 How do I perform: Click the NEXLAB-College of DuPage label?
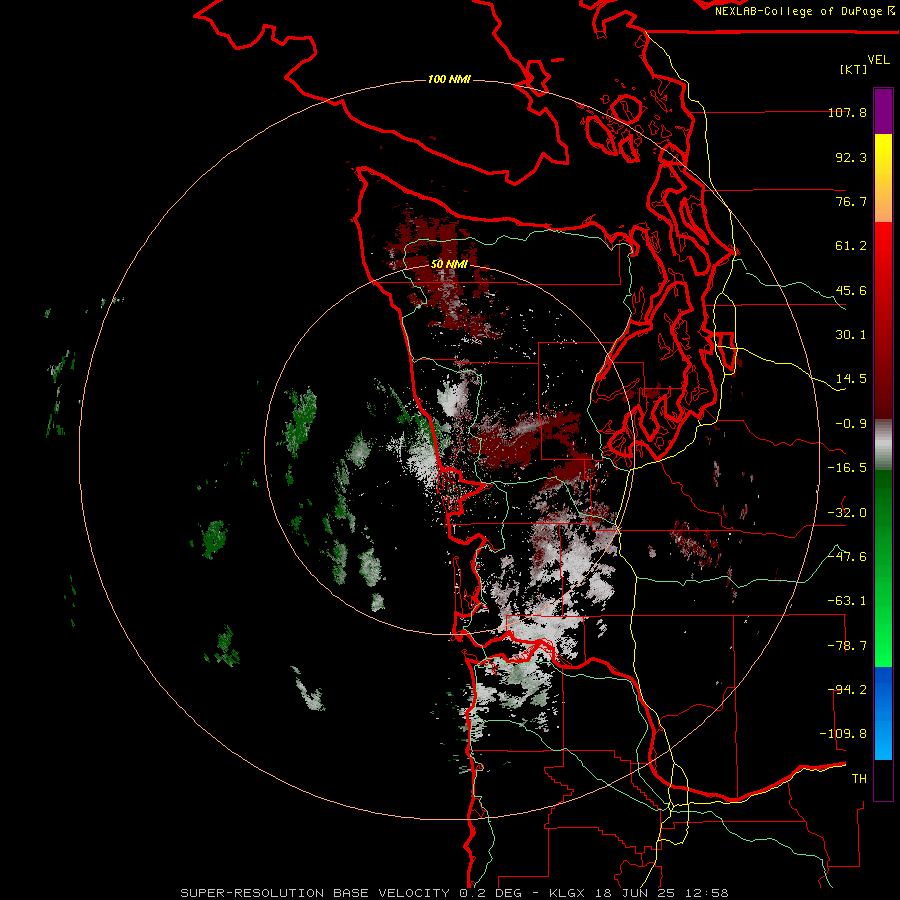(804, 11)
